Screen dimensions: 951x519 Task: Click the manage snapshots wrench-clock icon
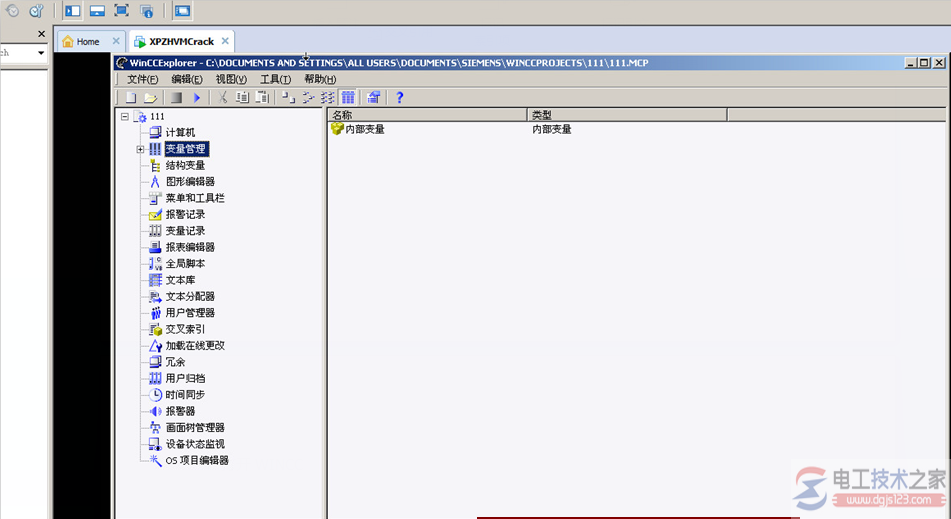[x=36, y=10]
